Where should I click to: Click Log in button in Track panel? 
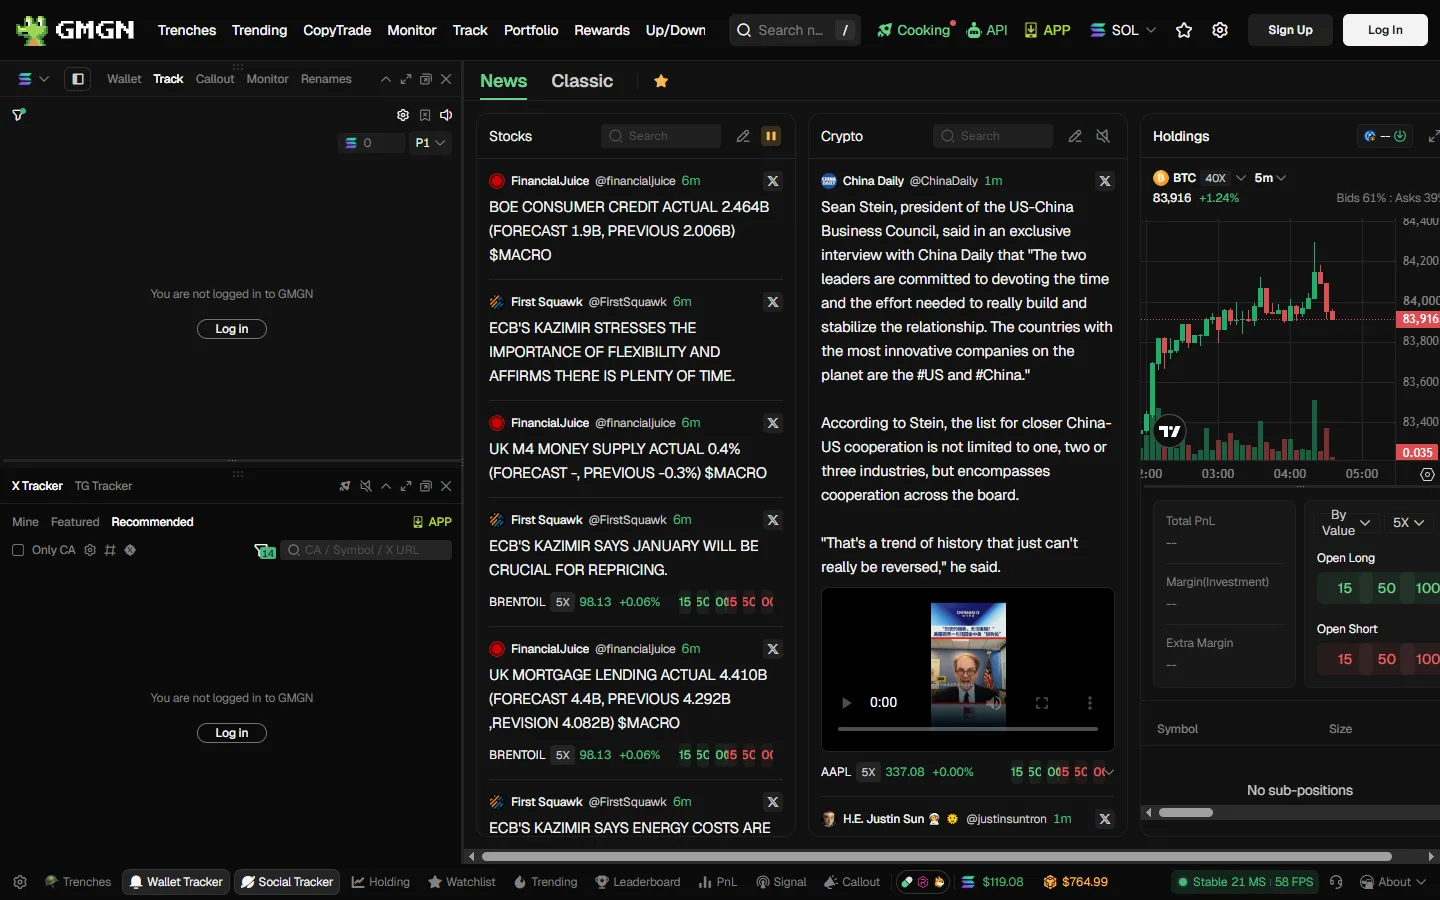tap(232, 329)
